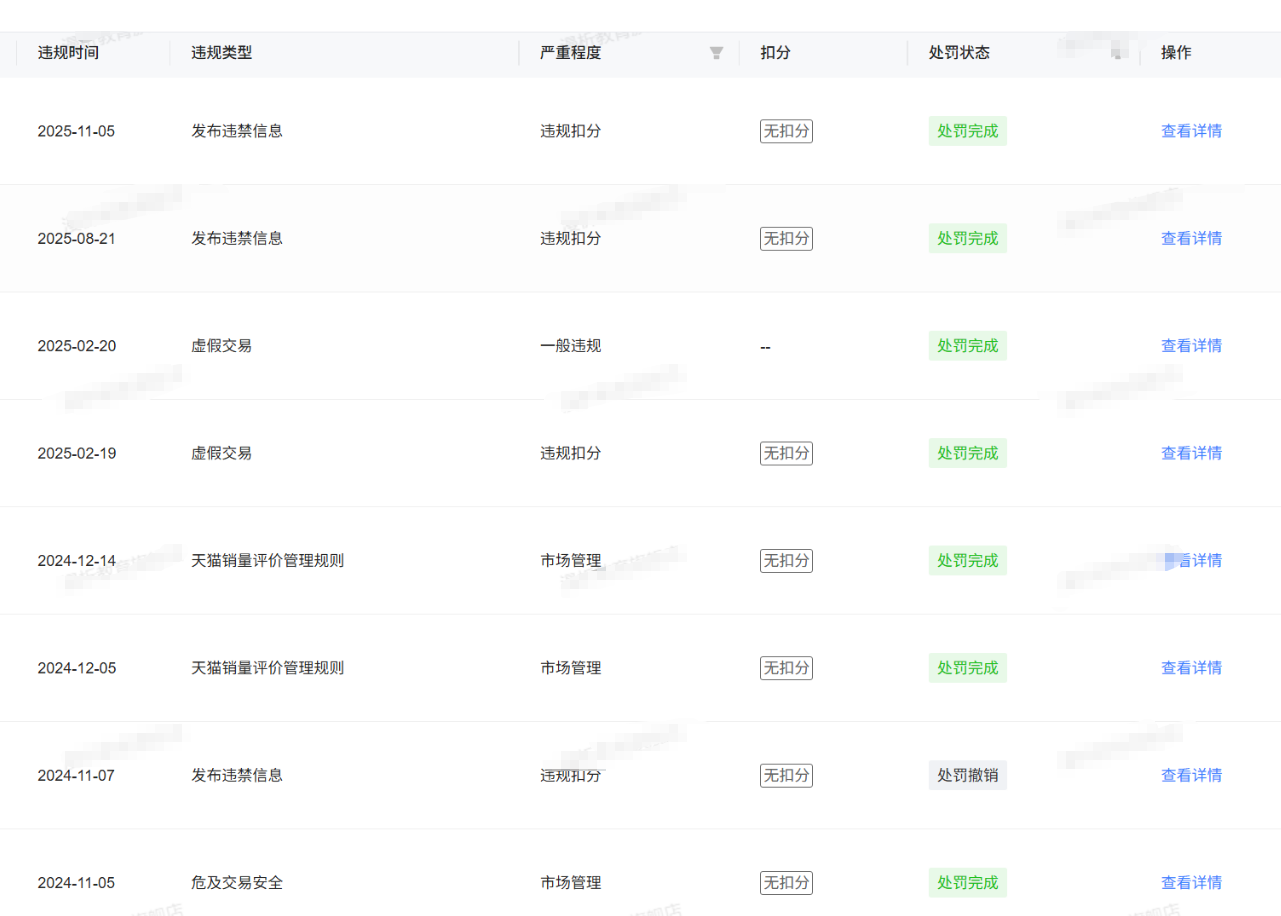
Task: Click the 无扣分 tag for 2024-11-07
Action: click(x=786, y=775)
